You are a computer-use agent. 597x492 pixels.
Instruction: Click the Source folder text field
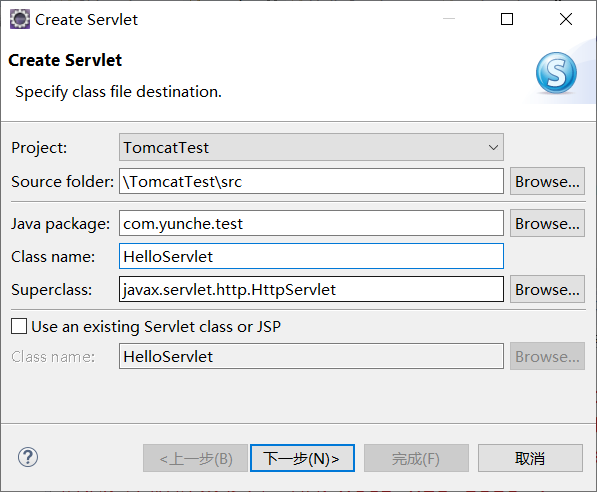[x=311, y=181]
